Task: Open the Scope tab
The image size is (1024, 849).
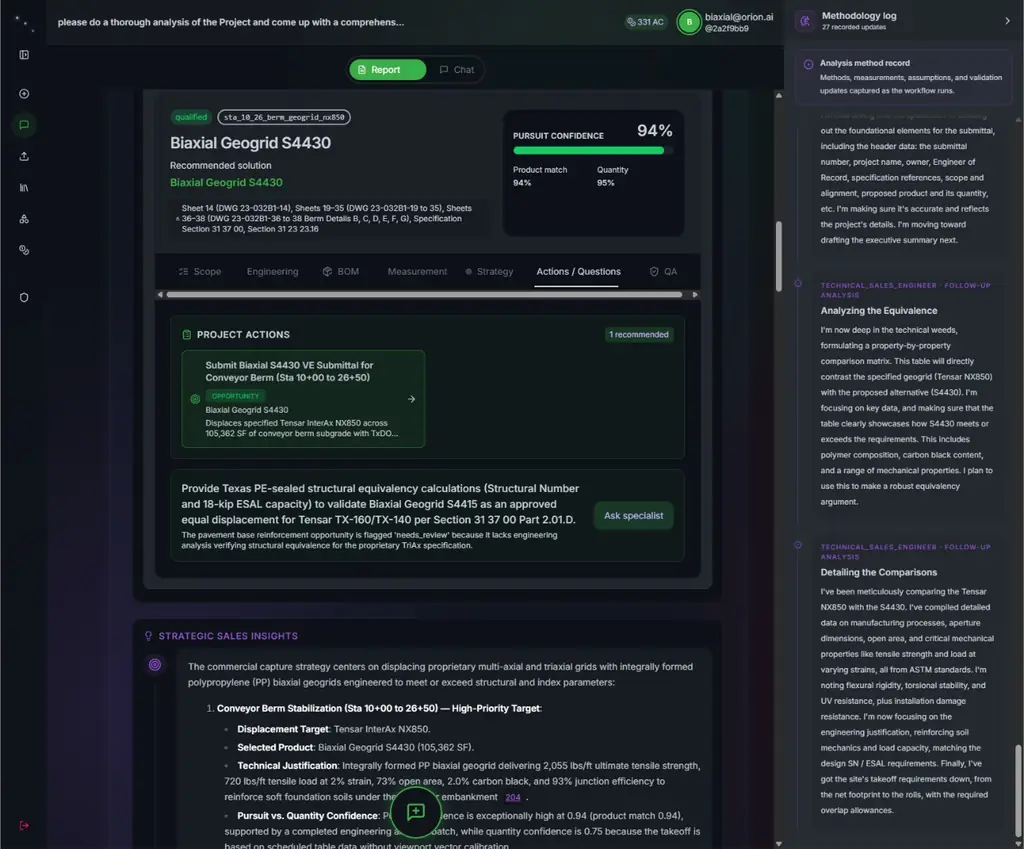Action: 200,272
